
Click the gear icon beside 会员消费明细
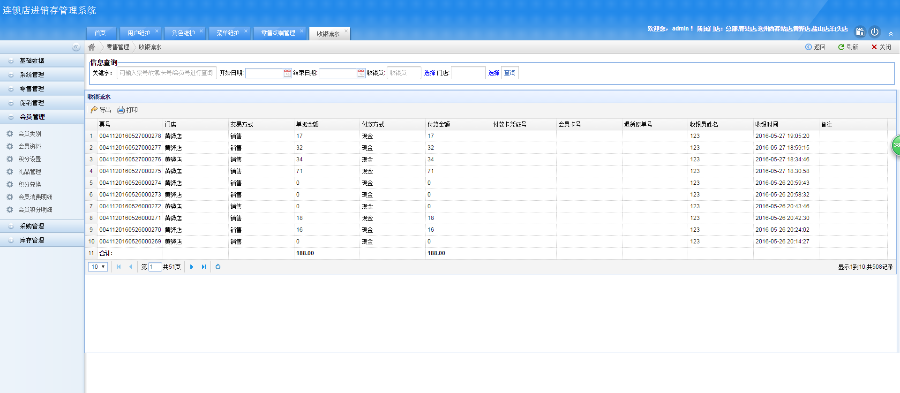(9, 197)
